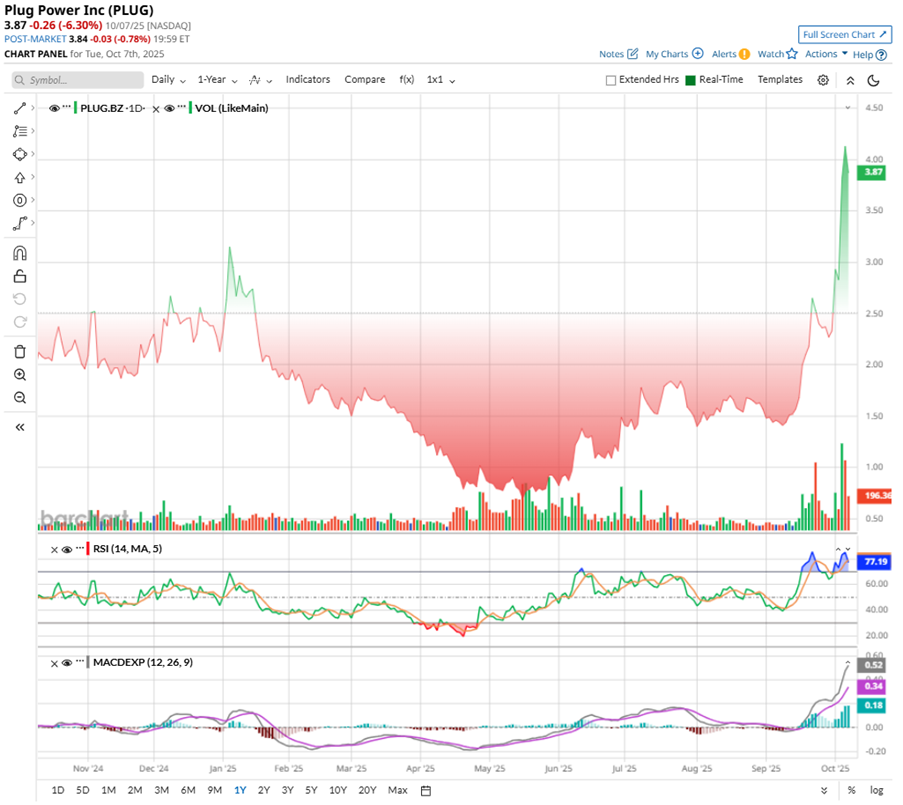
Task: Select the Max time range tab
Action: (x=397, y=791)
